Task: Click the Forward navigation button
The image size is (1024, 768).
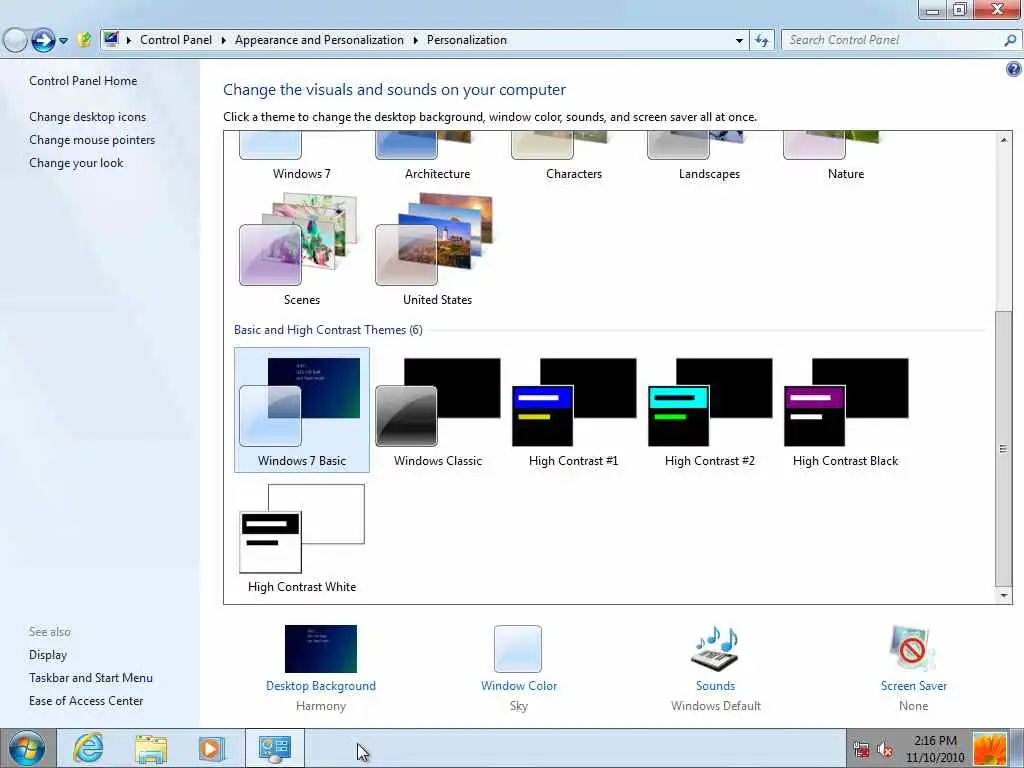Action: [x=43, y=40]
